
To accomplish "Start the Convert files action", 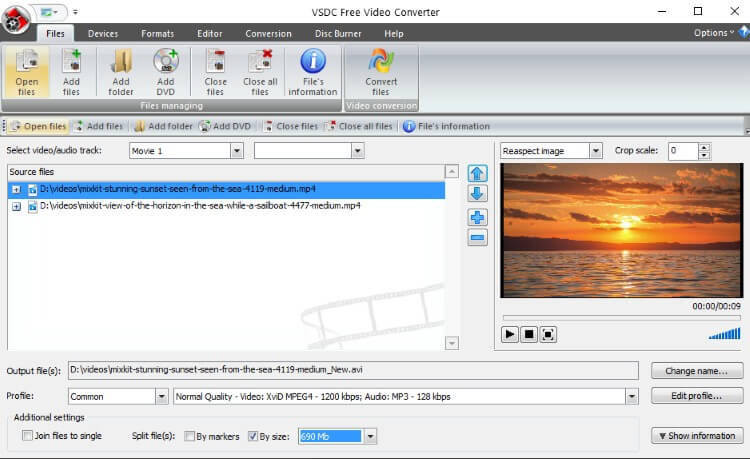I will 381,72.
